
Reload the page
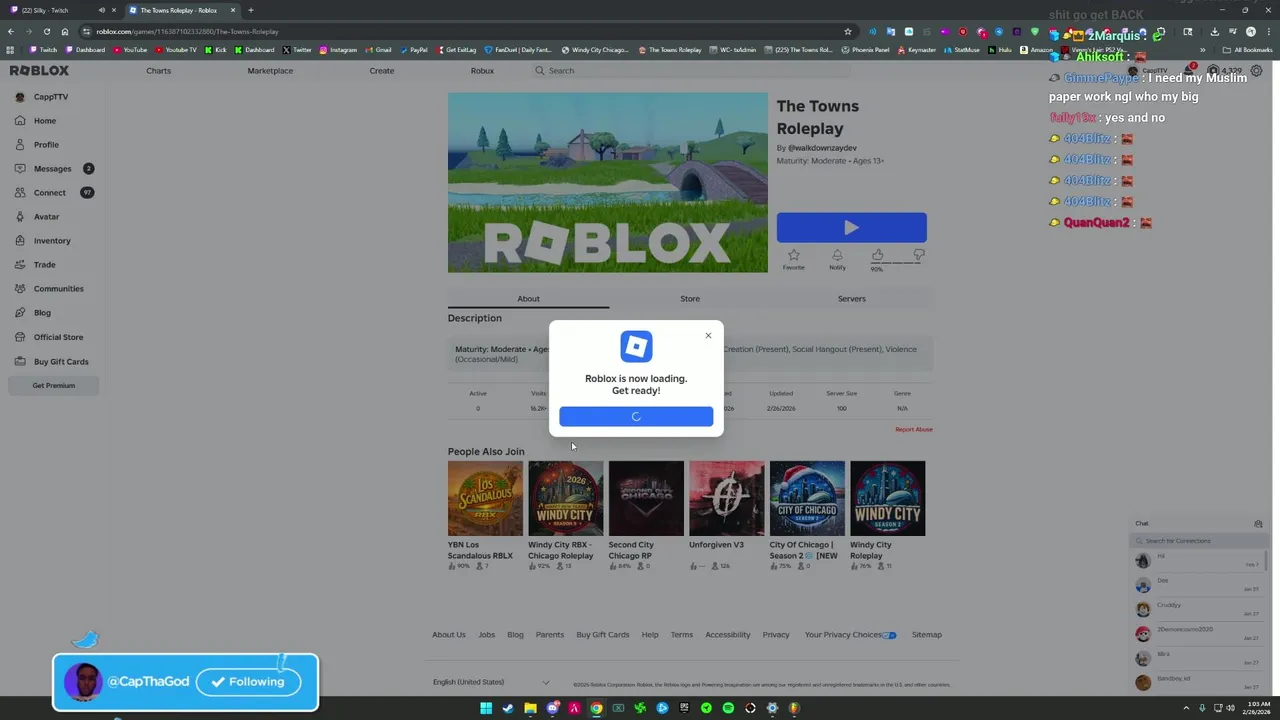tap(46, 31)
